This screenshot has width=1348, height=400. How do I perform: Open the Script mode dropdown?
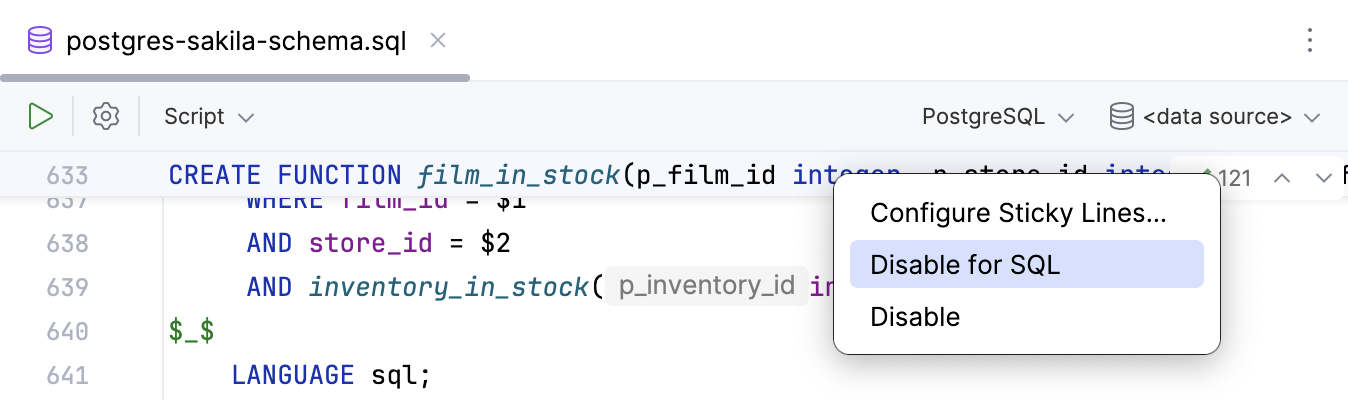click(x=209, y=117)
